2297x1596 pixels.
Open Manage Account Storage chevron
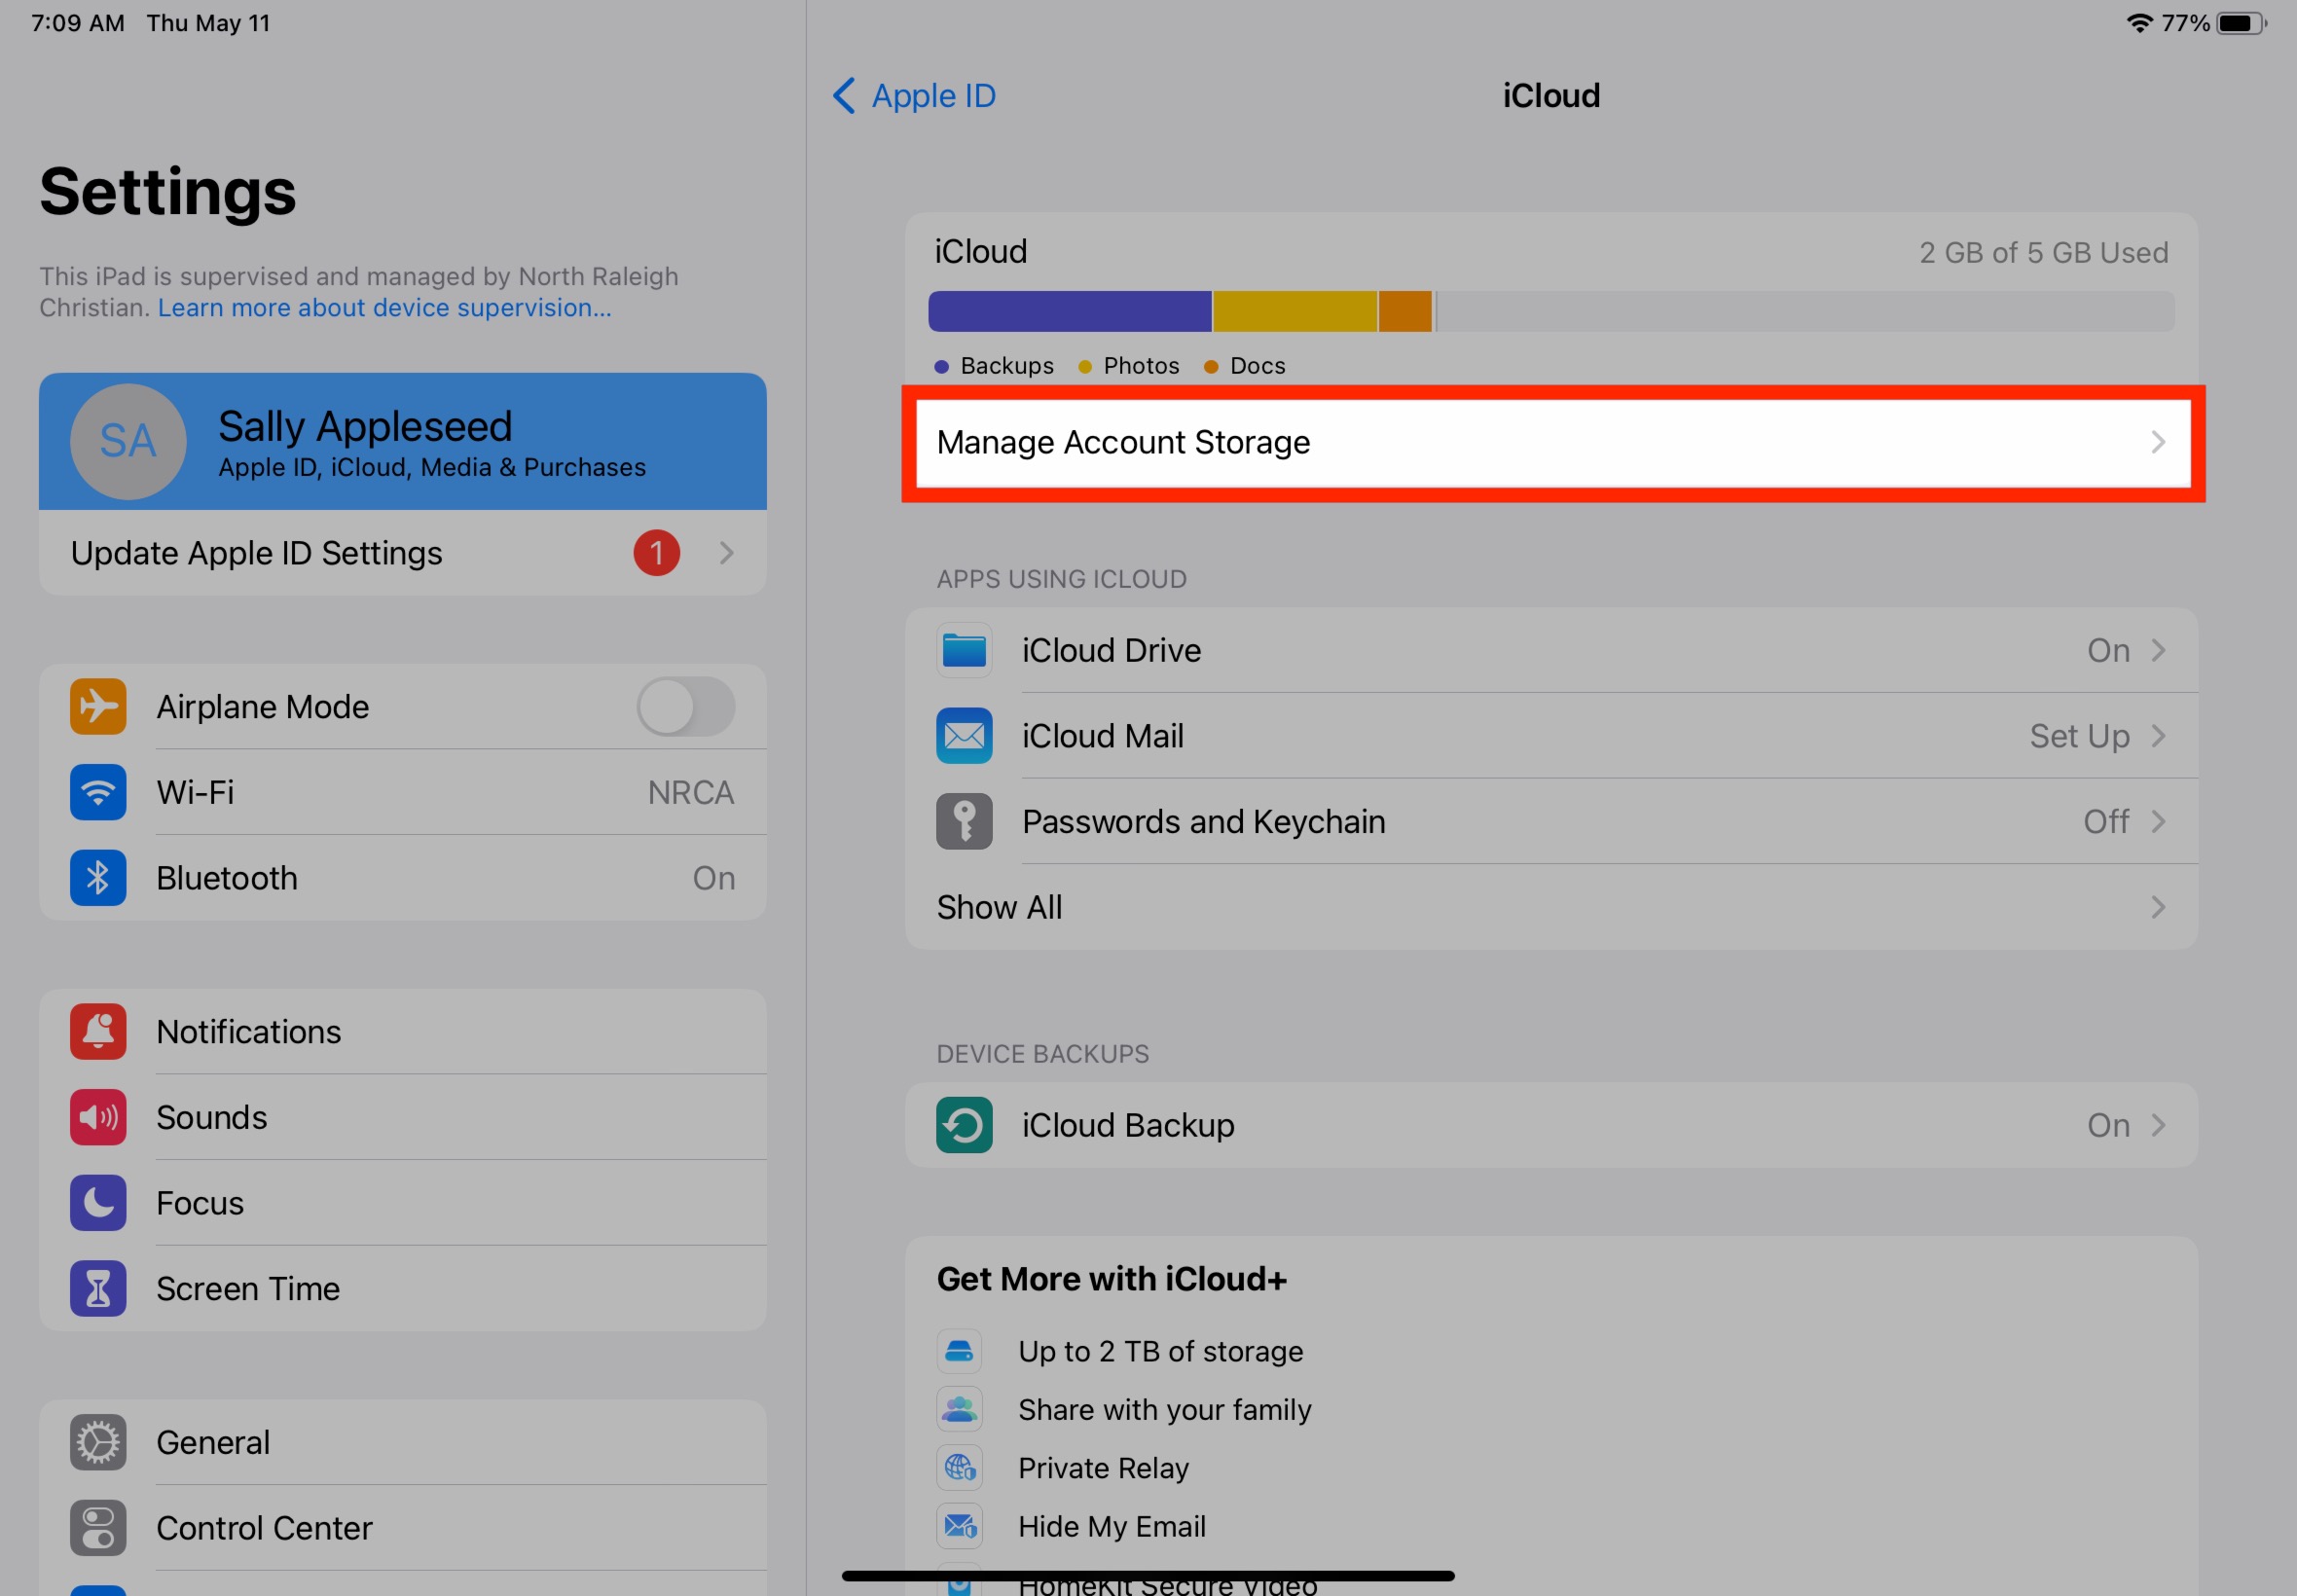(x=2158, y=442)
